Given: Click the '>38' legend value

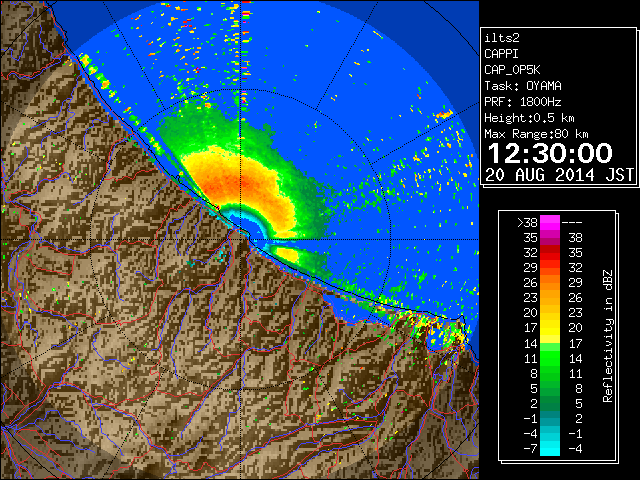Looking at the screenshot, I should click(527, 223).
